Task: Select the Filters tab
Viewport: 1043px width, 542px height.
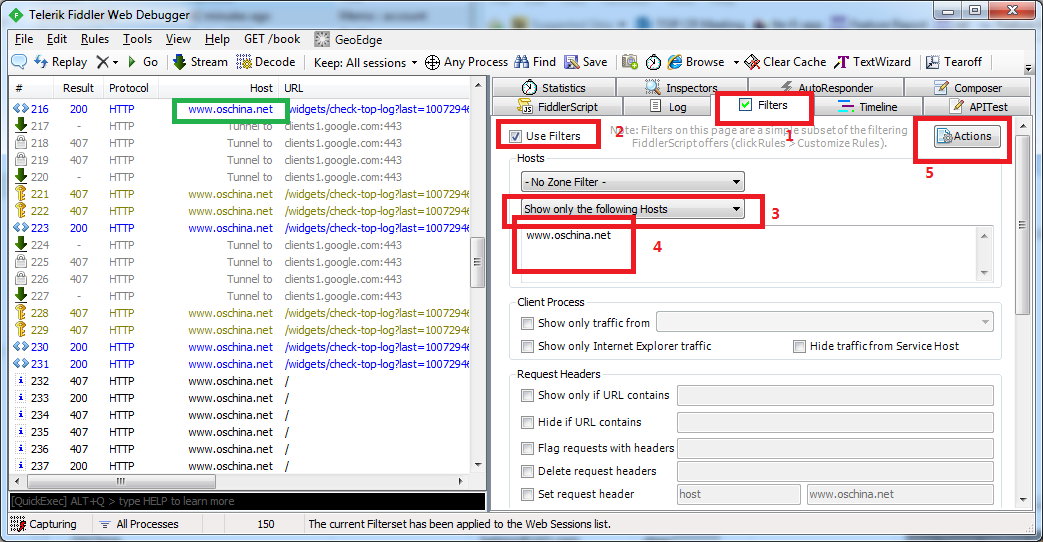Action: 763,105
